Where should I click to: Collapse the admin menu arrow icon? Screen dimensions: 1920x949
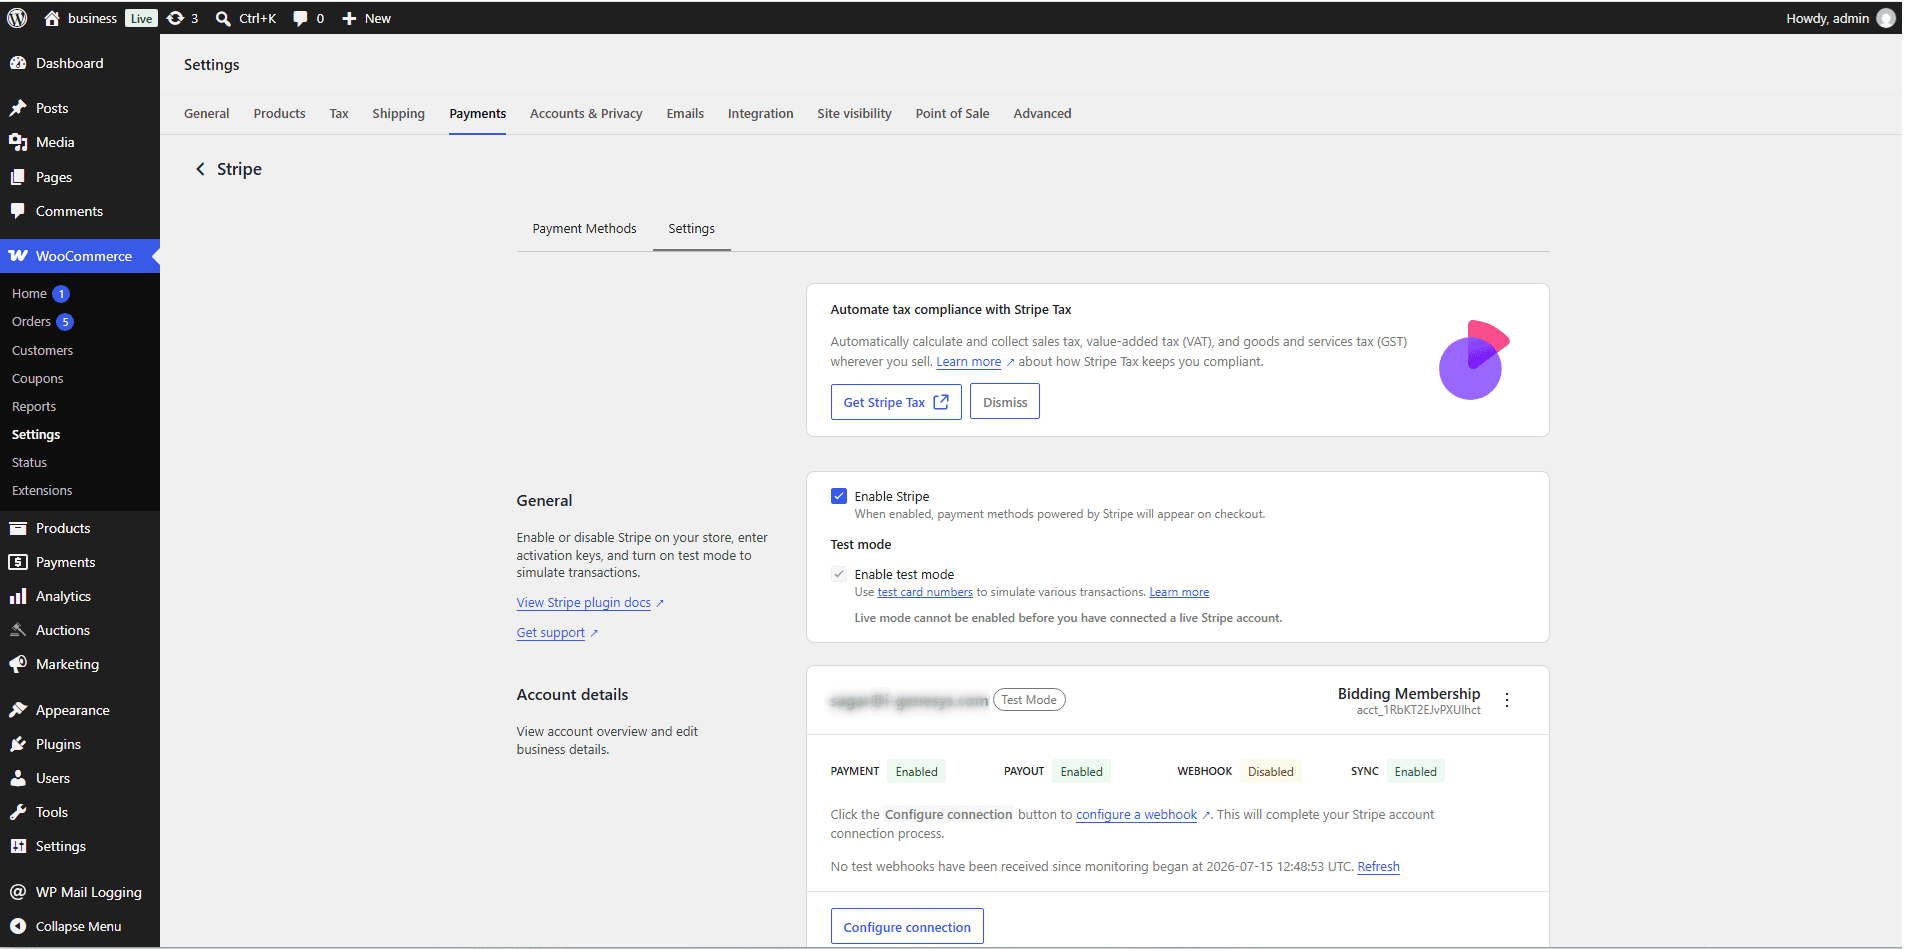tap(18, 926)
